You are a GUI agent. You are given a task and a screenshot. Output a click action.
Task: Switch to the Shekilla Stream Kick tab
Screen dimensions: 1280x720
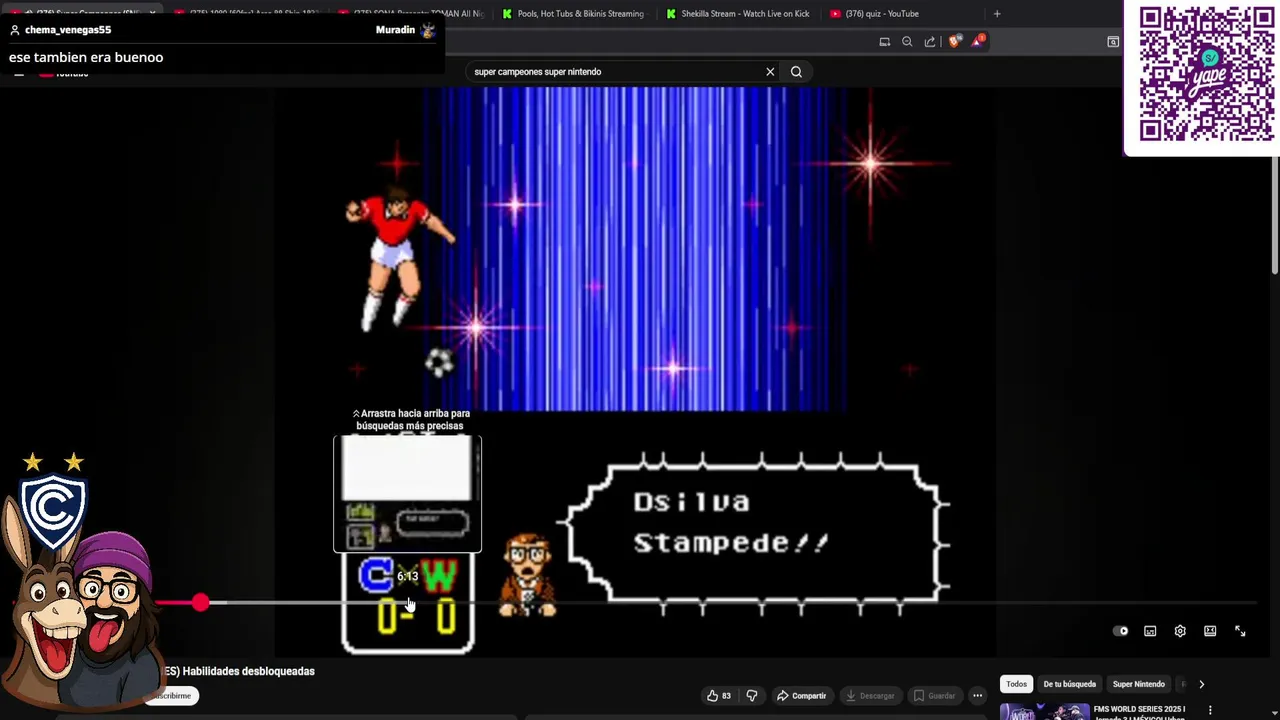[x=737, y=14]
